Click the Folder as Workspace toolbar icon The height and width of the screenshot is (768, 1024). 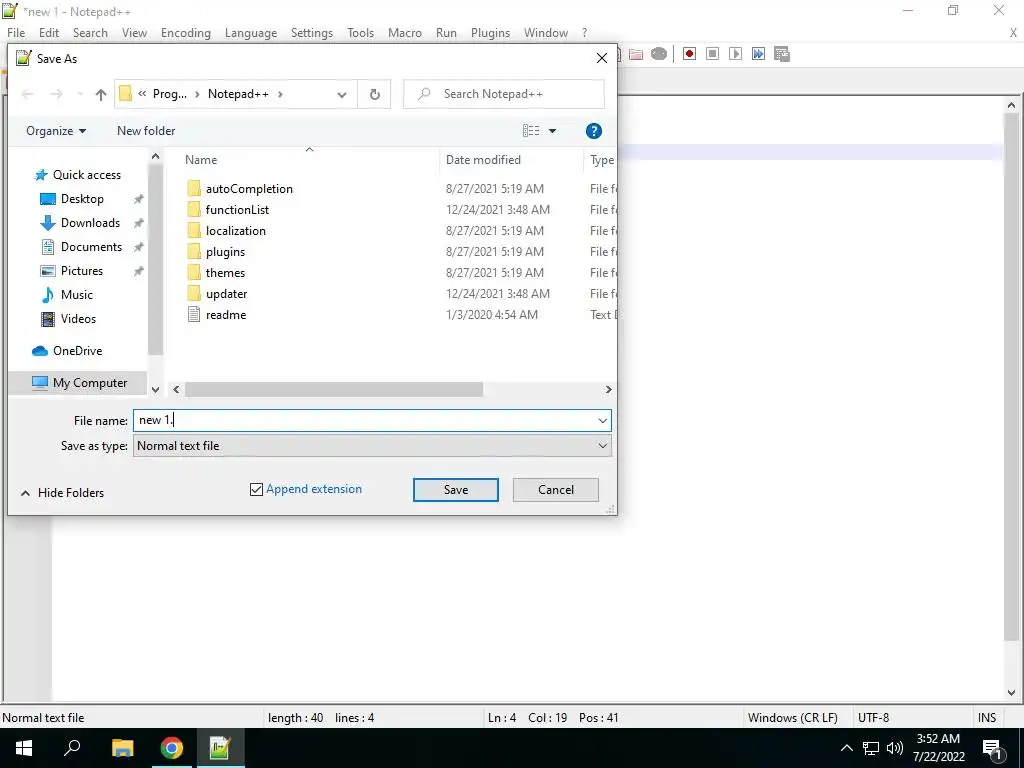click(636, 54)
